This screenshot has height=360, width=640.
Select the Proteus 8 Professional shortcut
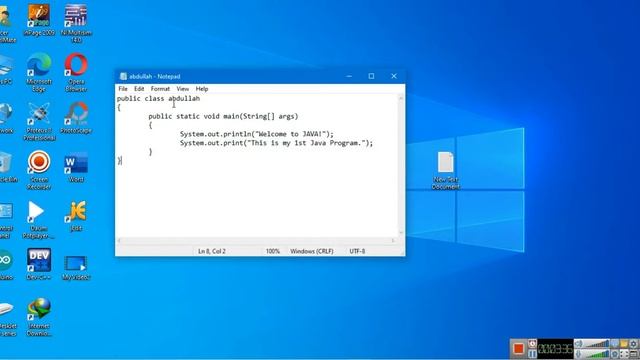pyautogui.click(x=39, y=121)
